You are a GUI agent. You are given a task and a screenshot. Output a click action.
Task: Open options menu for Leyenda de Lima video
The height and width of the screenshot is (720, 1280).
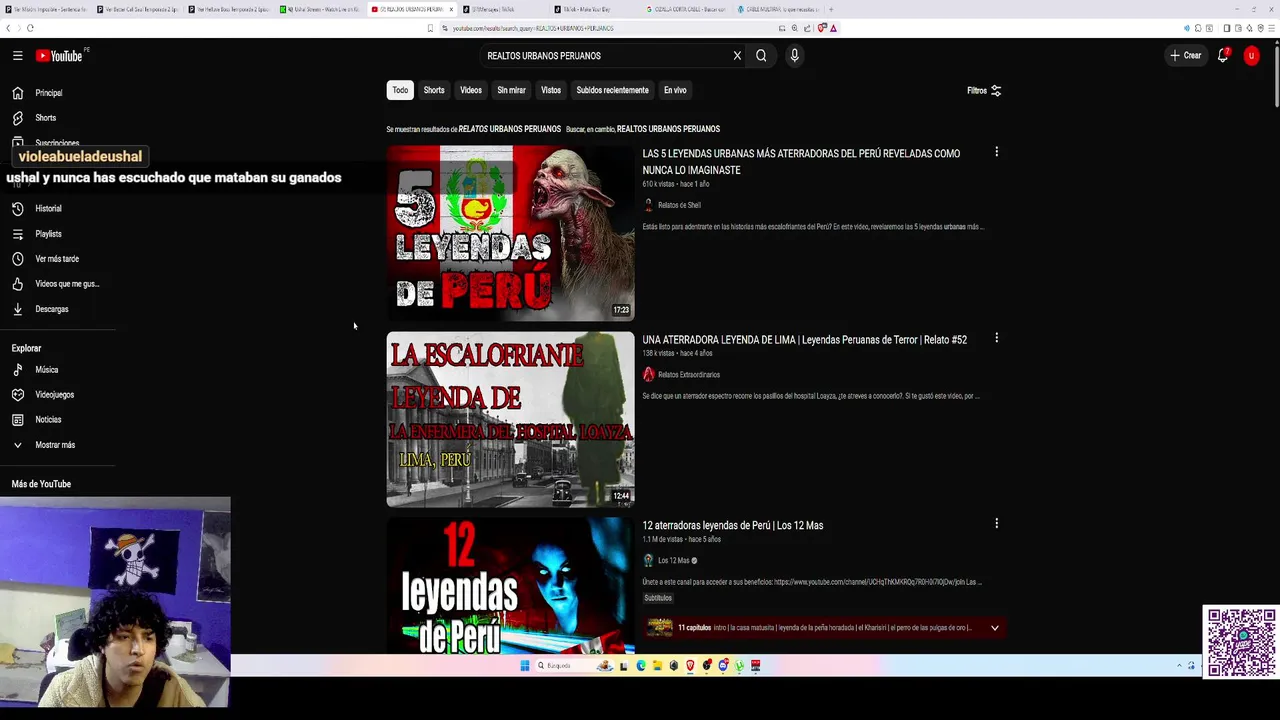[996, 338]
